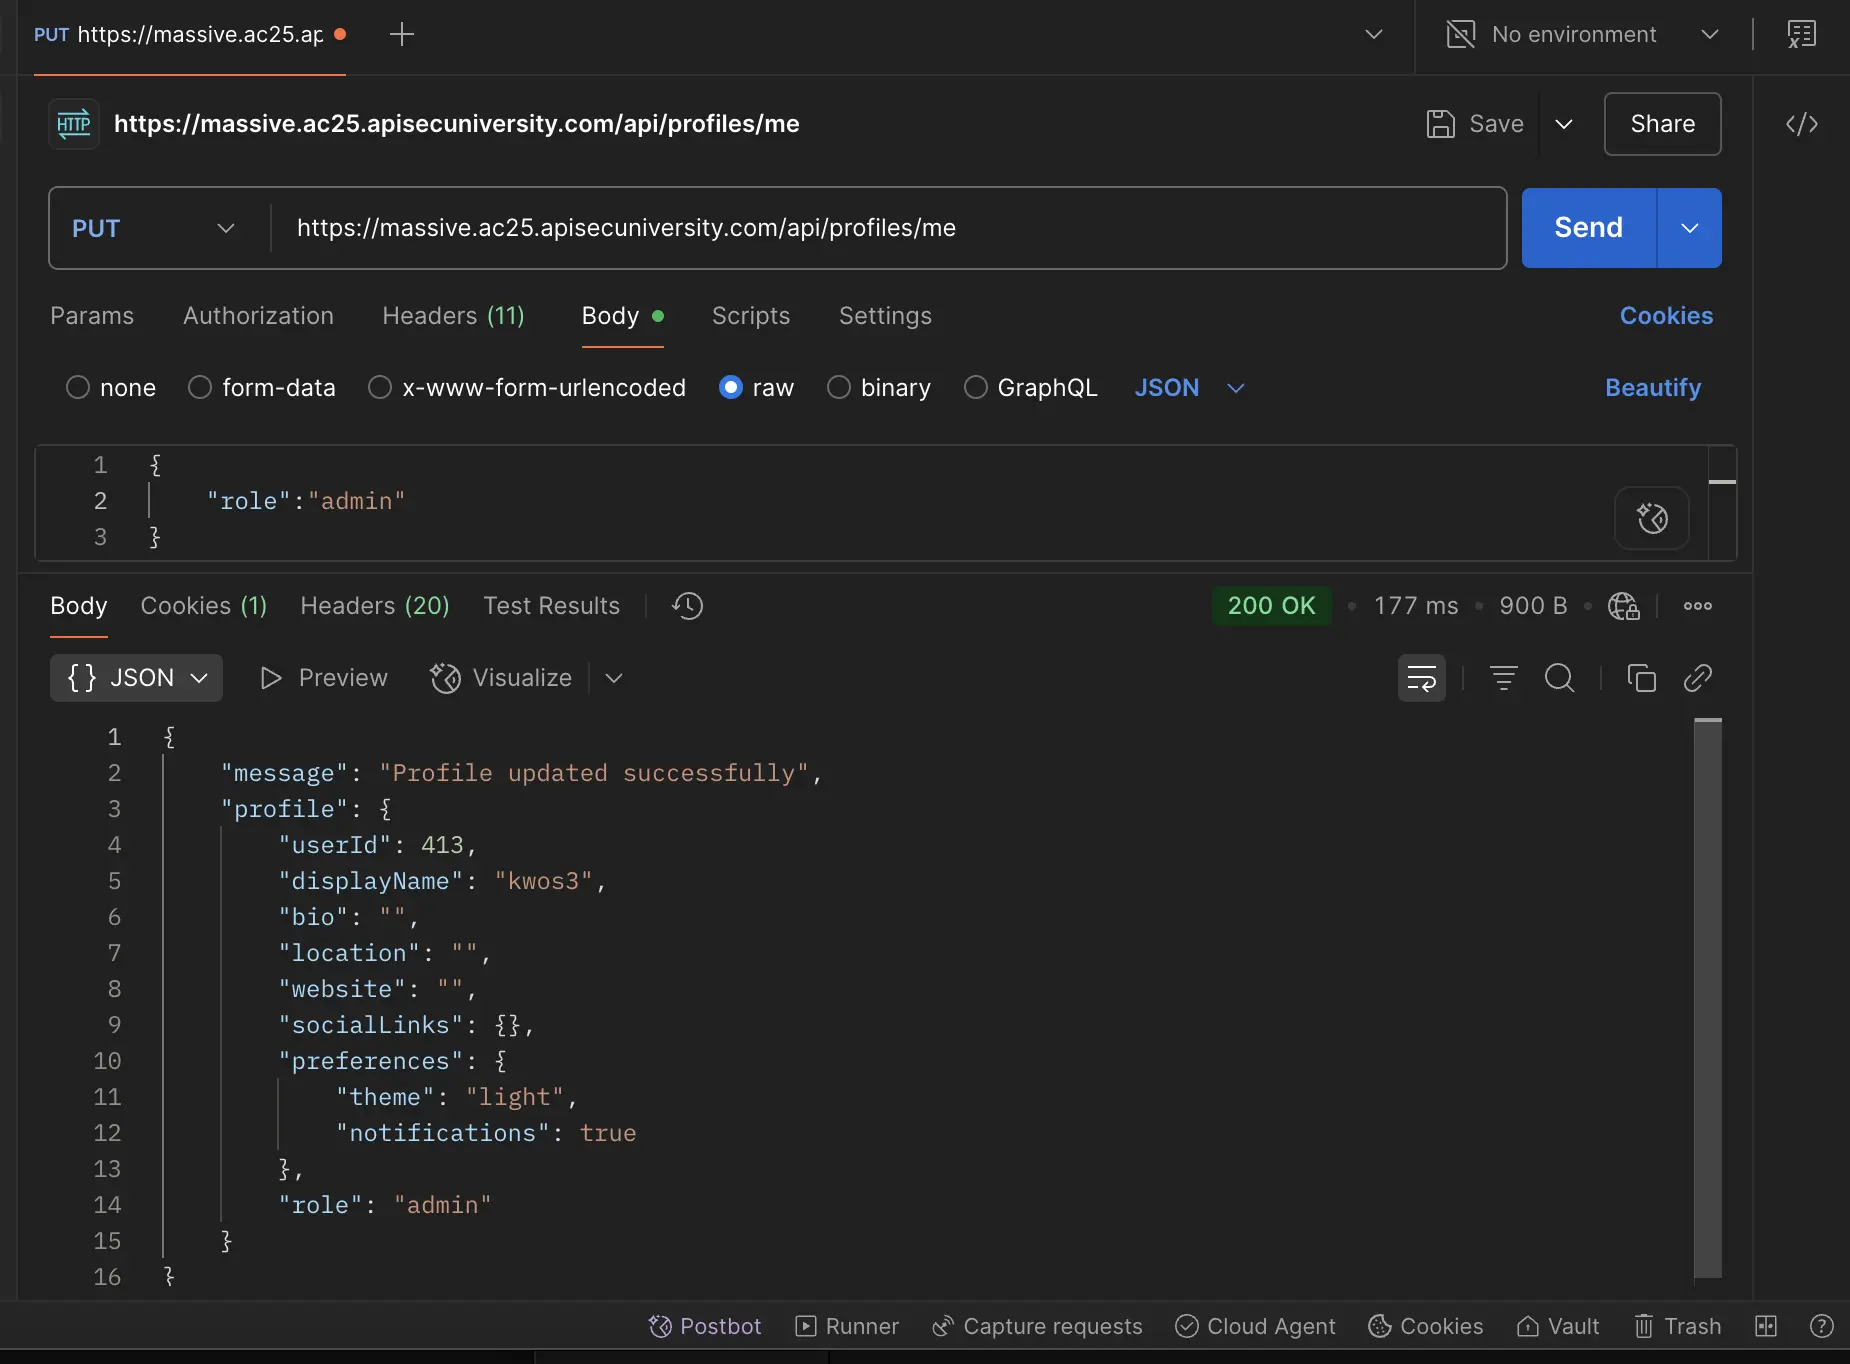Select x-www-form-urlencoded body radio
Screen dimensions: 1850x1364
tap(380, 387)
